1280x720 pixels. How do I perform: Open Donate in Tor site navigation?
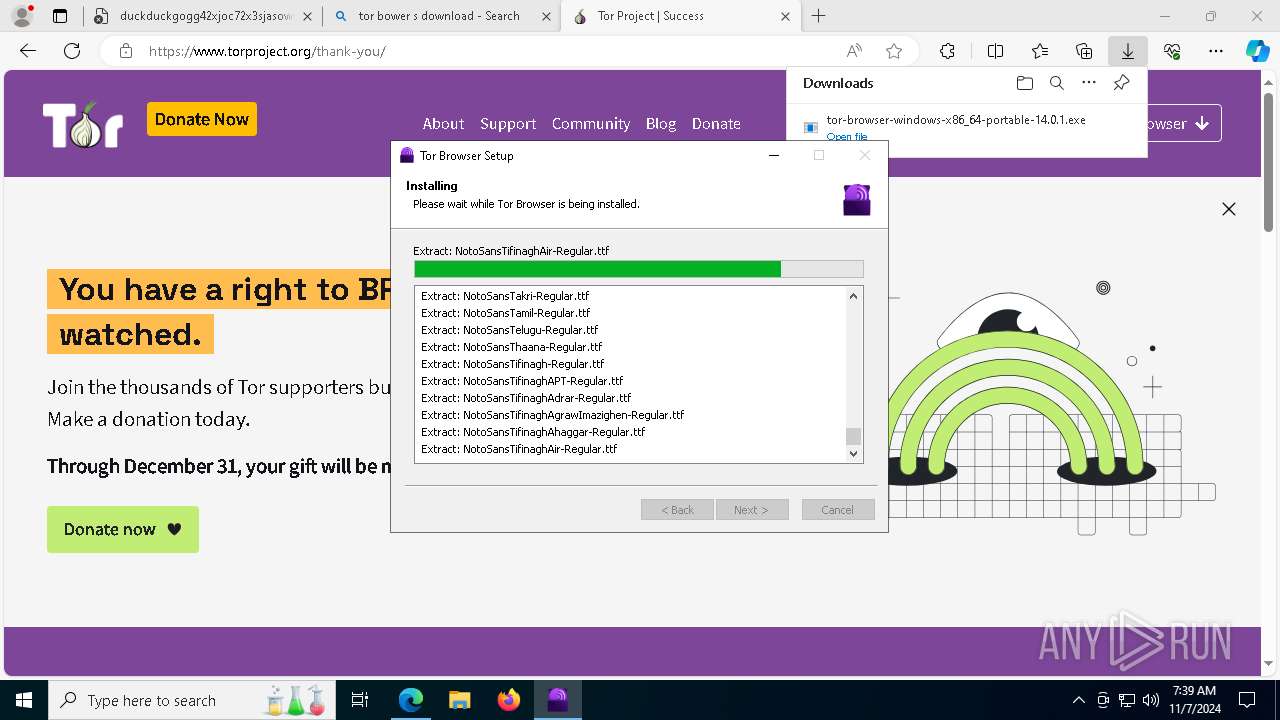coord(716,124)
